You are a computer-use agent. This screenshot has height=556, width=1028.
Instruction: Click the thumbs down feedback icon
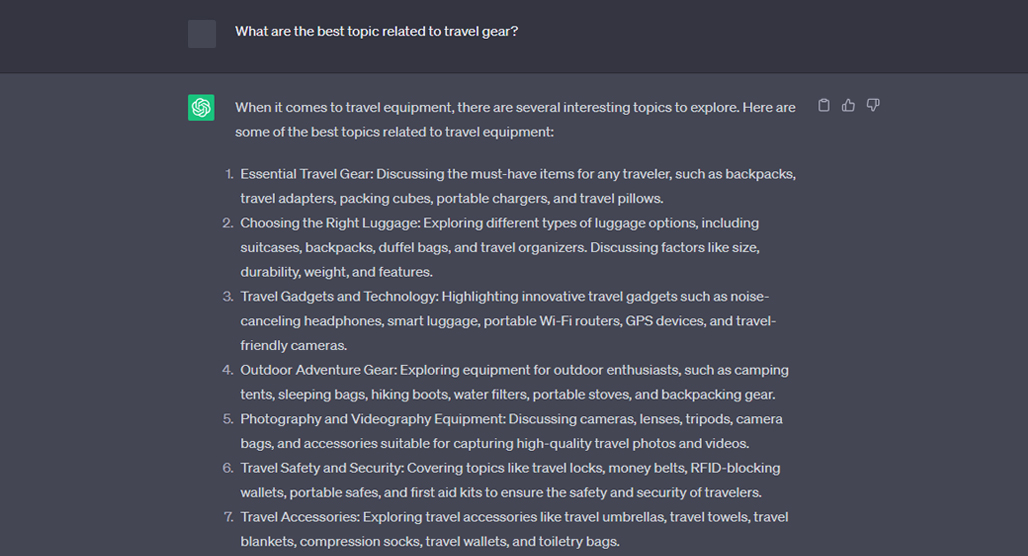pos(873,105)
